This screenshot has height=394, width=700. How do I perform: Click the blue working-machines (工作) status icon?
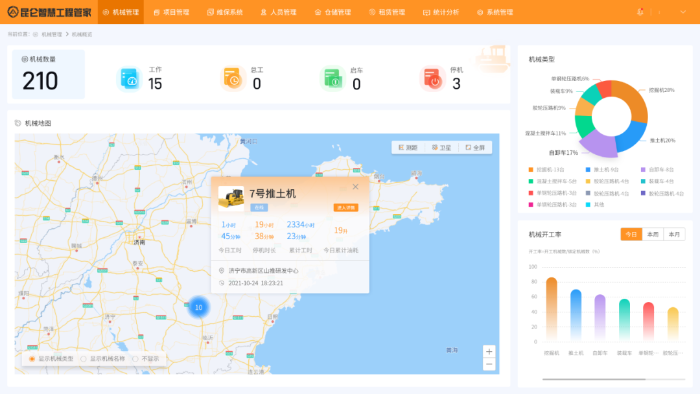[x=129, y=79]
